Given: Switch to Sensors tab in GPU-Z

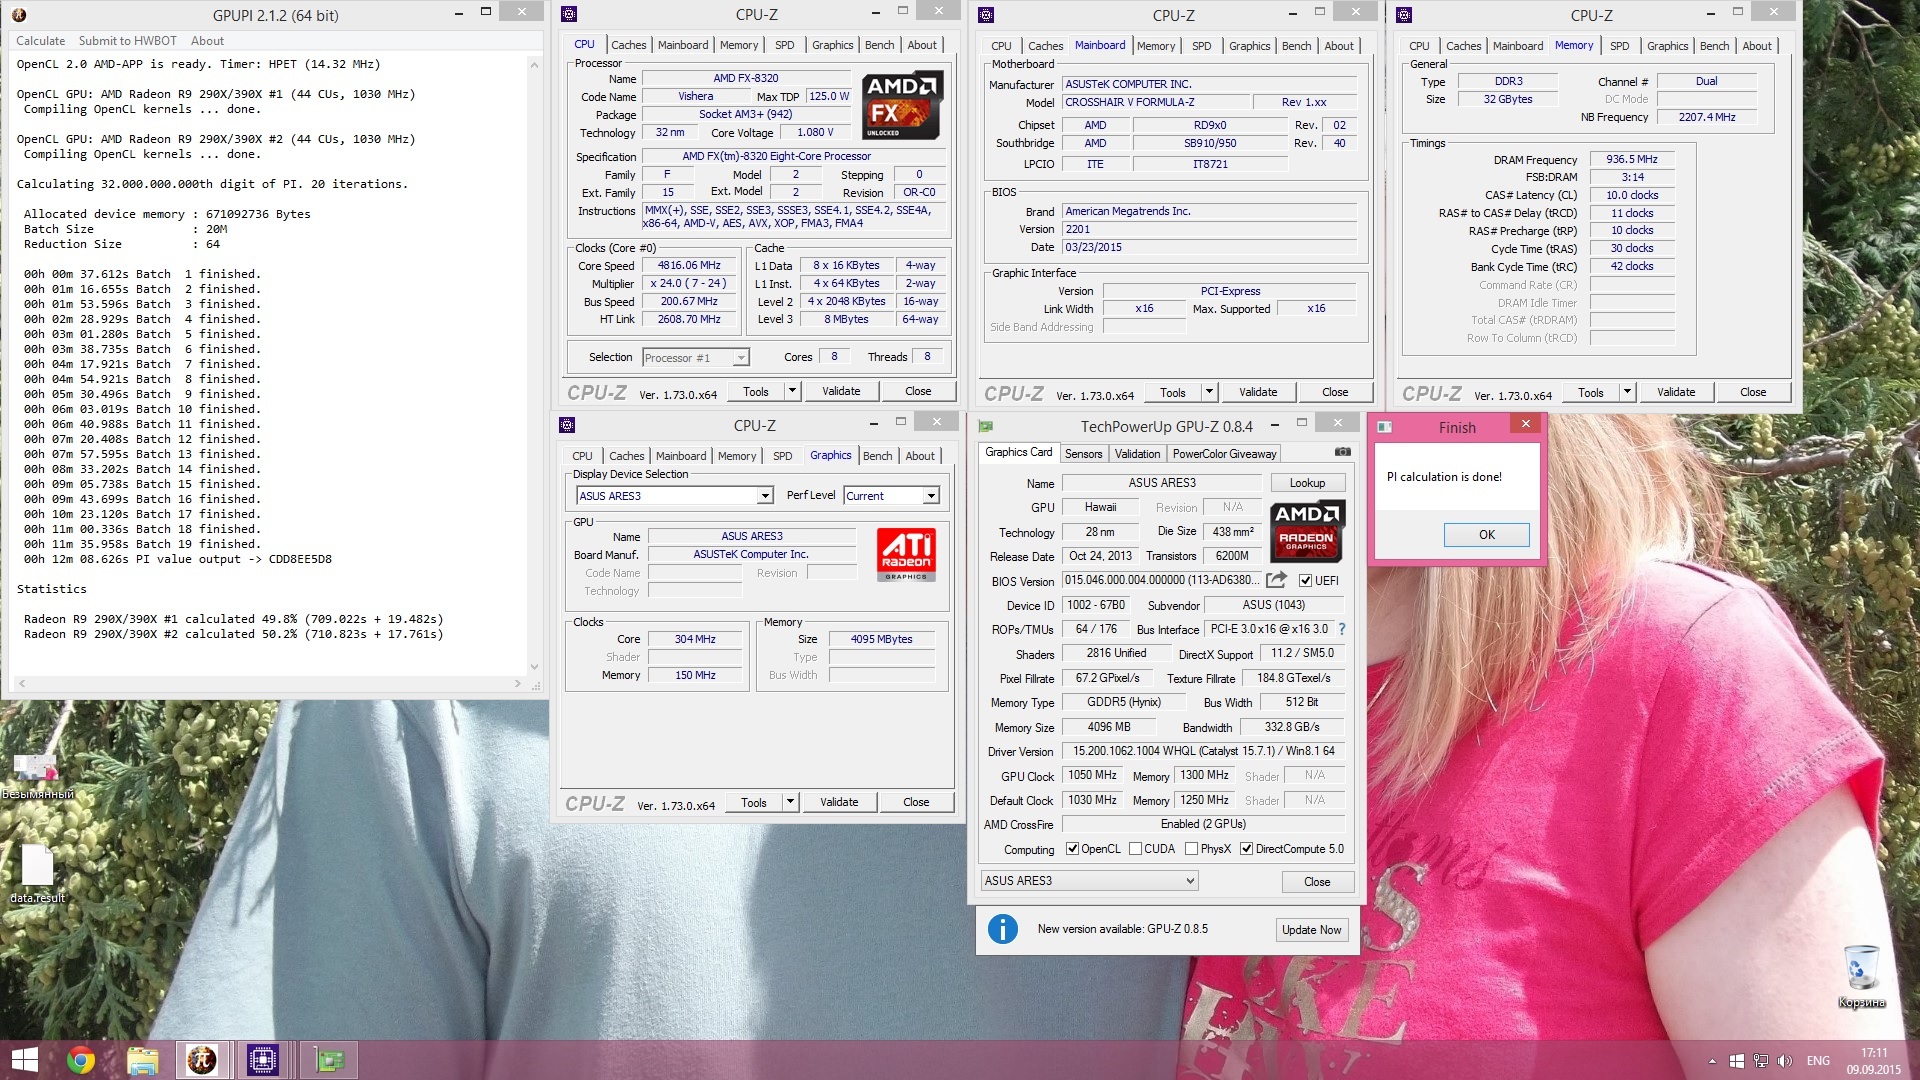Looking at the screenshot, I should pos(1083,454).
